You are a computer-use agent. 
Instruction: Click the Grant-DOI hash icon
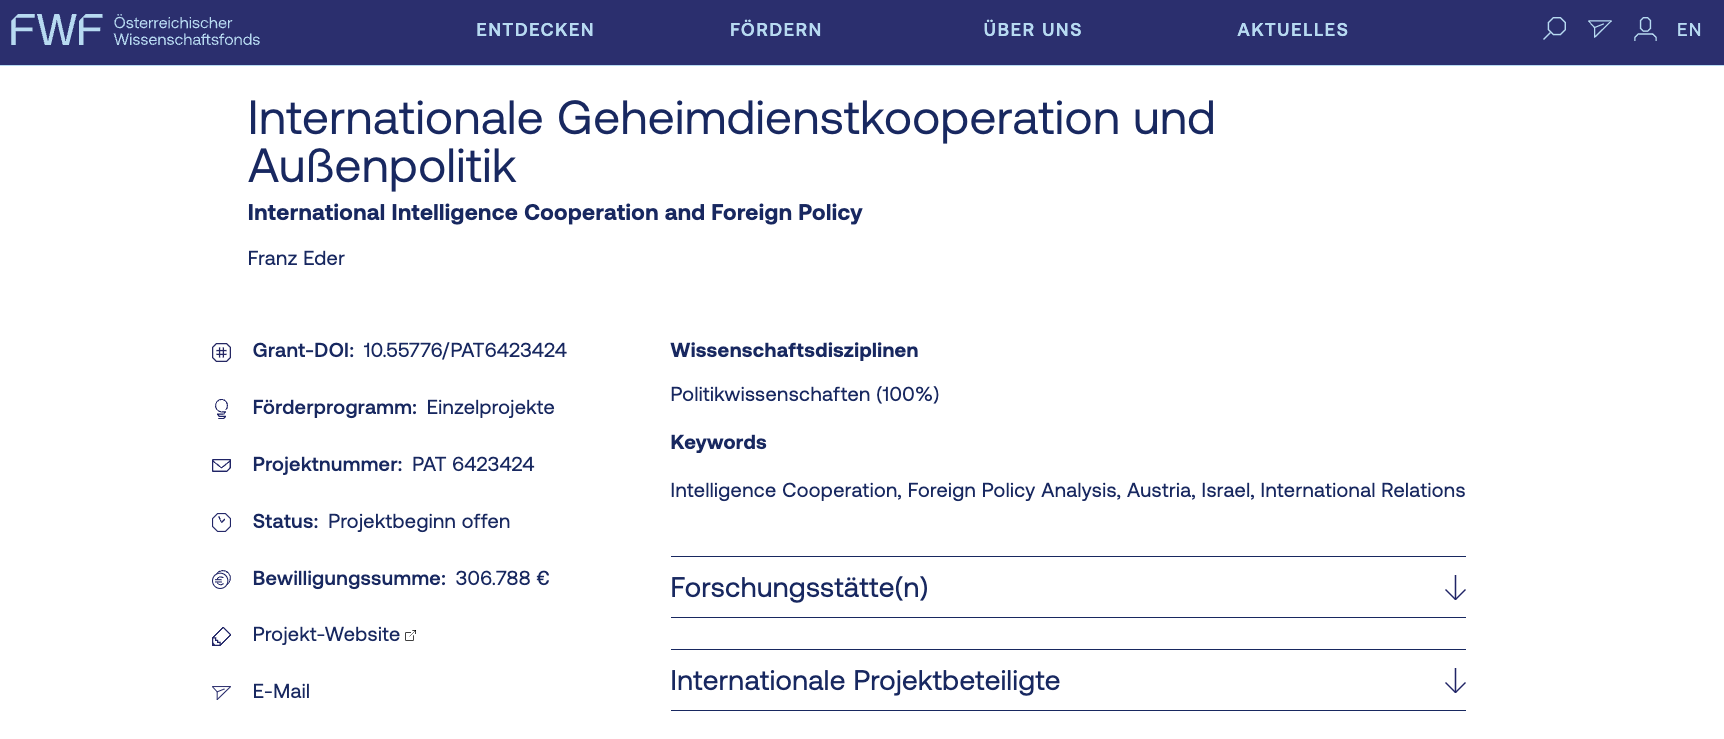coord(222,352)
